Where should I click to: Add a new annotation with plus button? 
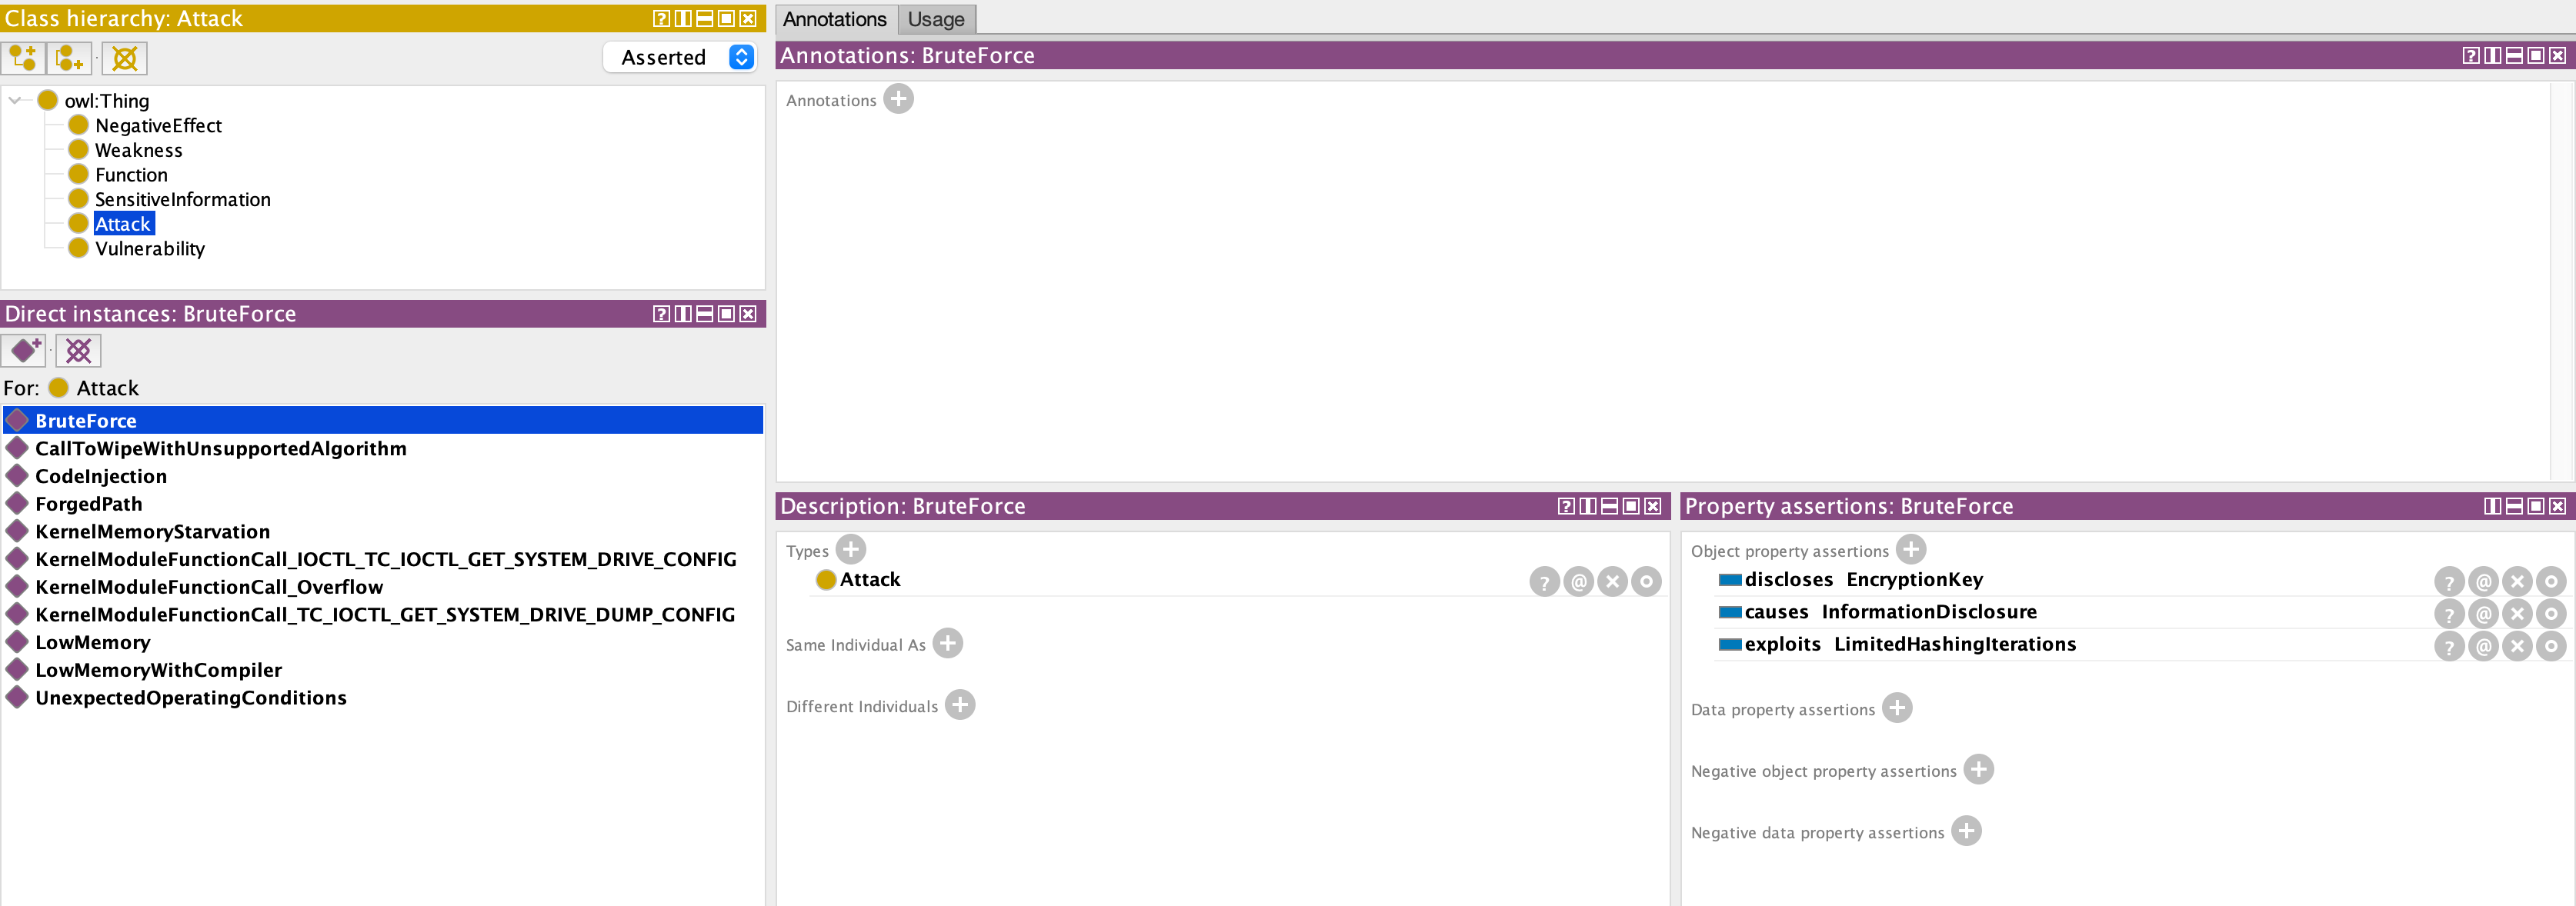(x=898, y=99)
